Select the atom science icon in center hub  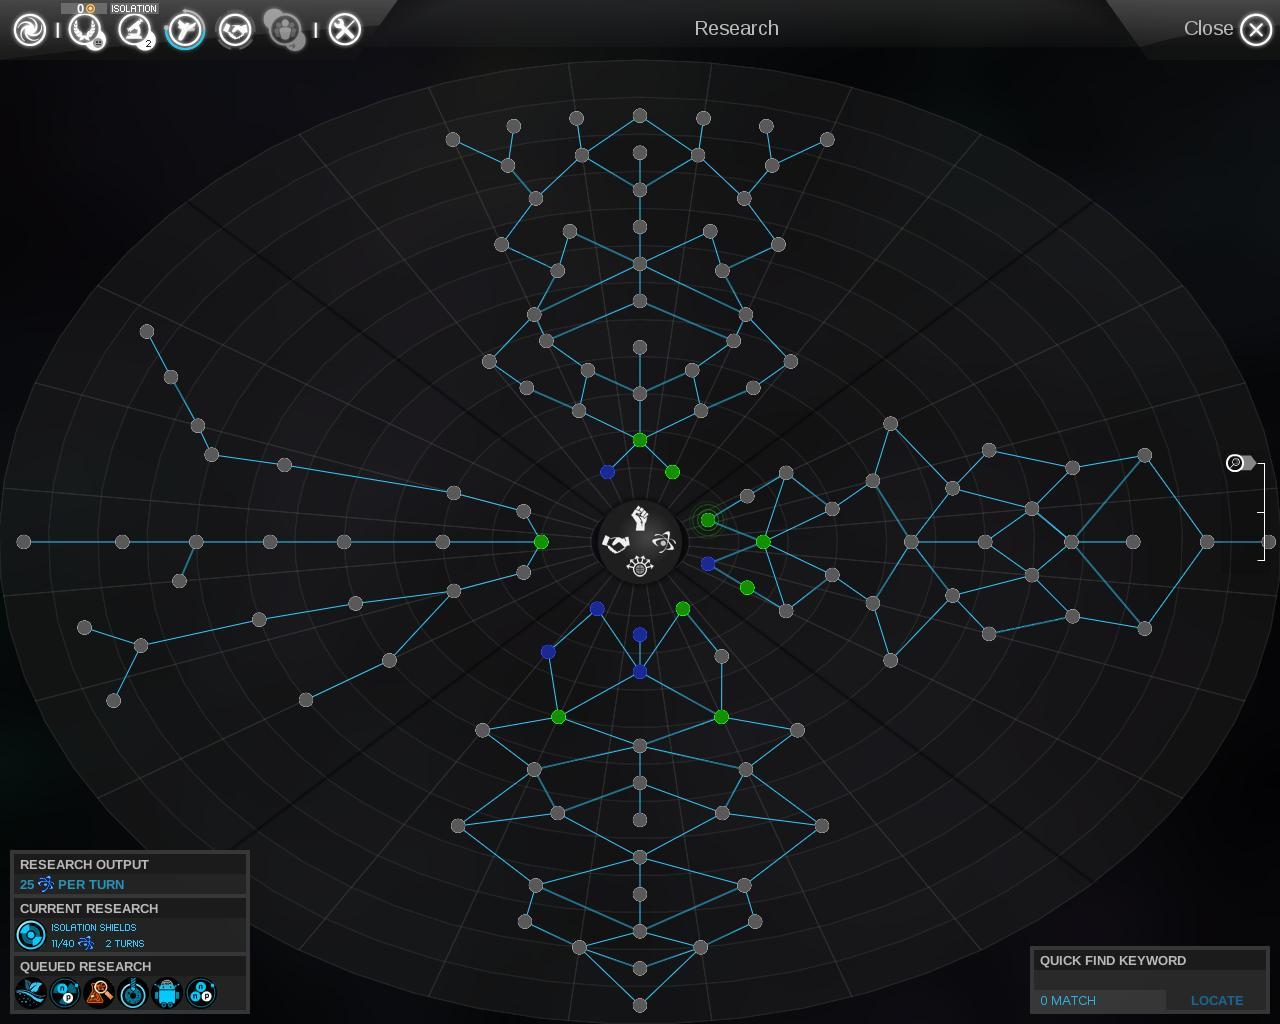pos(664,542)
